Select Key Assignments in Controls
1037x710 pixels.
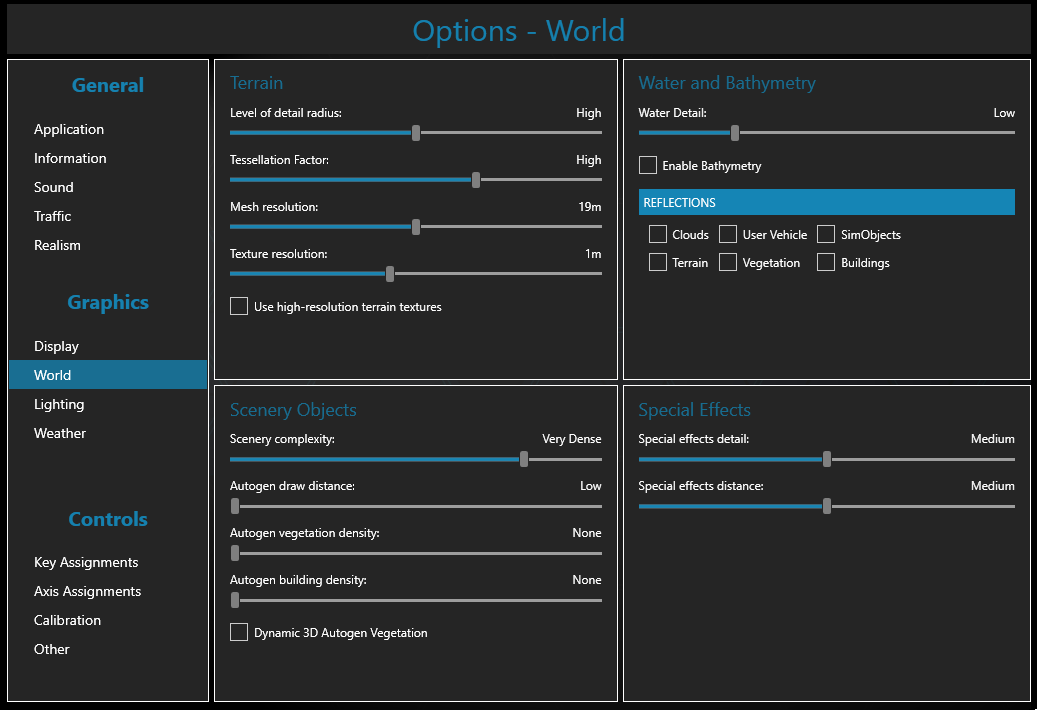86,562
